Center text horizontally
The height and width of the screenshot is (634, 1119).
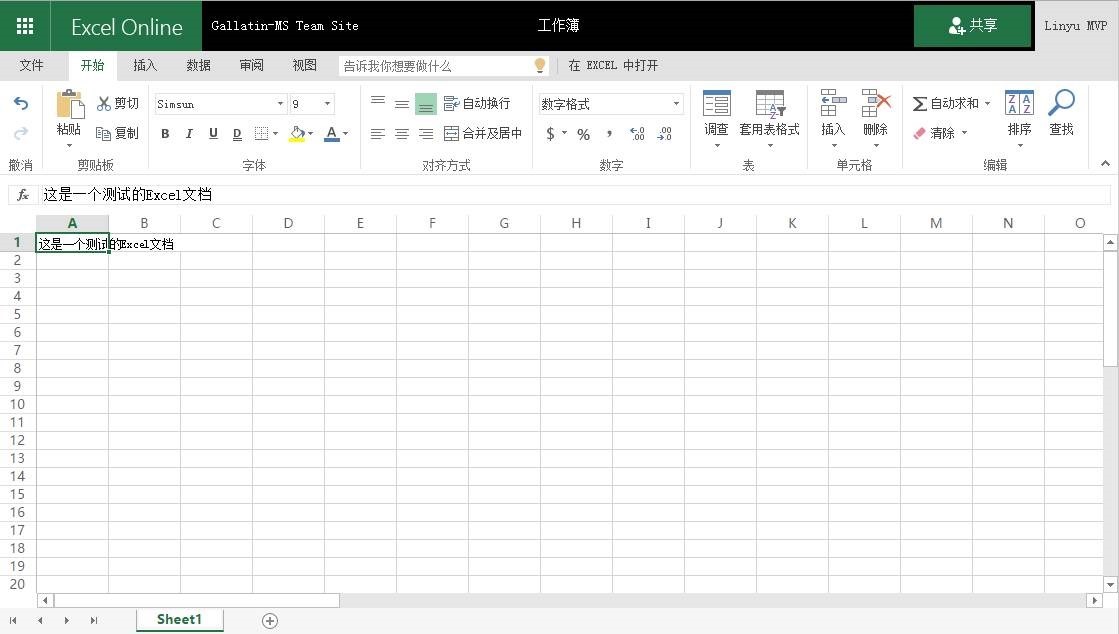(402, 134)
